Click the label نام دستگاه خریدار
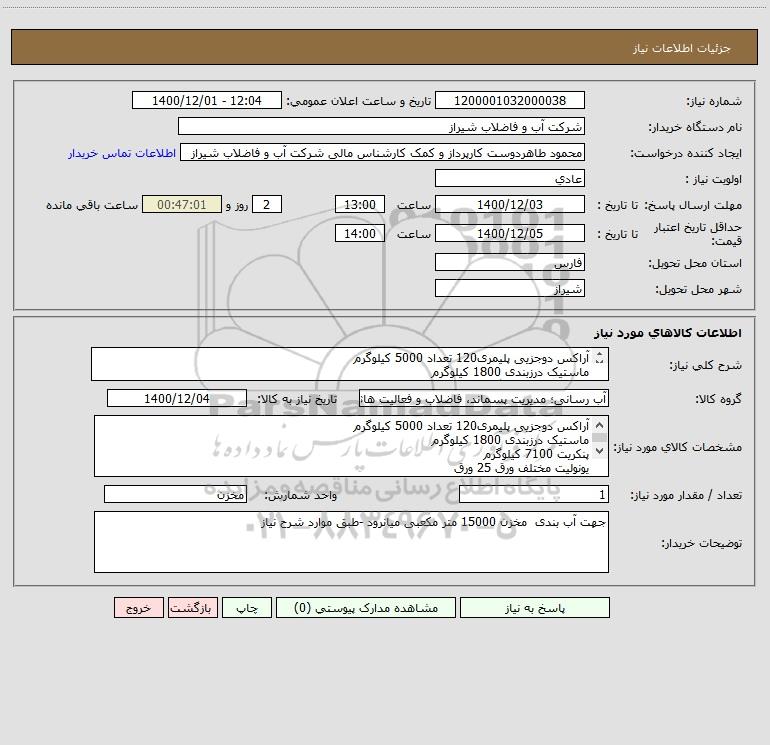Screen dimensions: 770x745 point(695,127)
